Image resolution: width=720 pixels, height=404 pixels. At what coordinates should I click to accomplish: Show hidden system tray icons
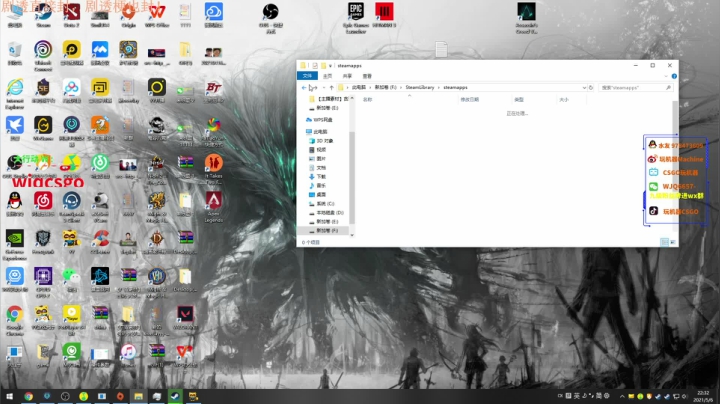pyautogui.click(x=622, y=396)
